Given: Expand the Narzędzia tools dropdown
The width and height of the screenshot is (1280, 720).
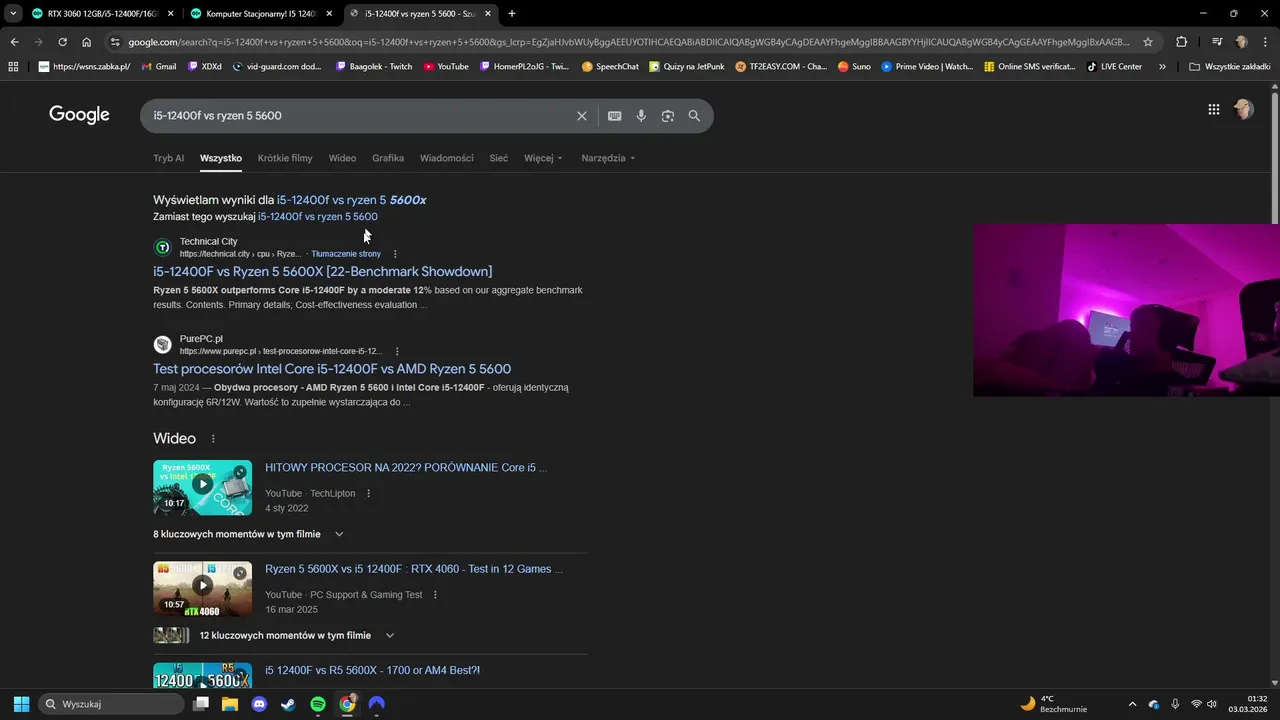Looking at the screenshot, I should (x=608, y=158).
